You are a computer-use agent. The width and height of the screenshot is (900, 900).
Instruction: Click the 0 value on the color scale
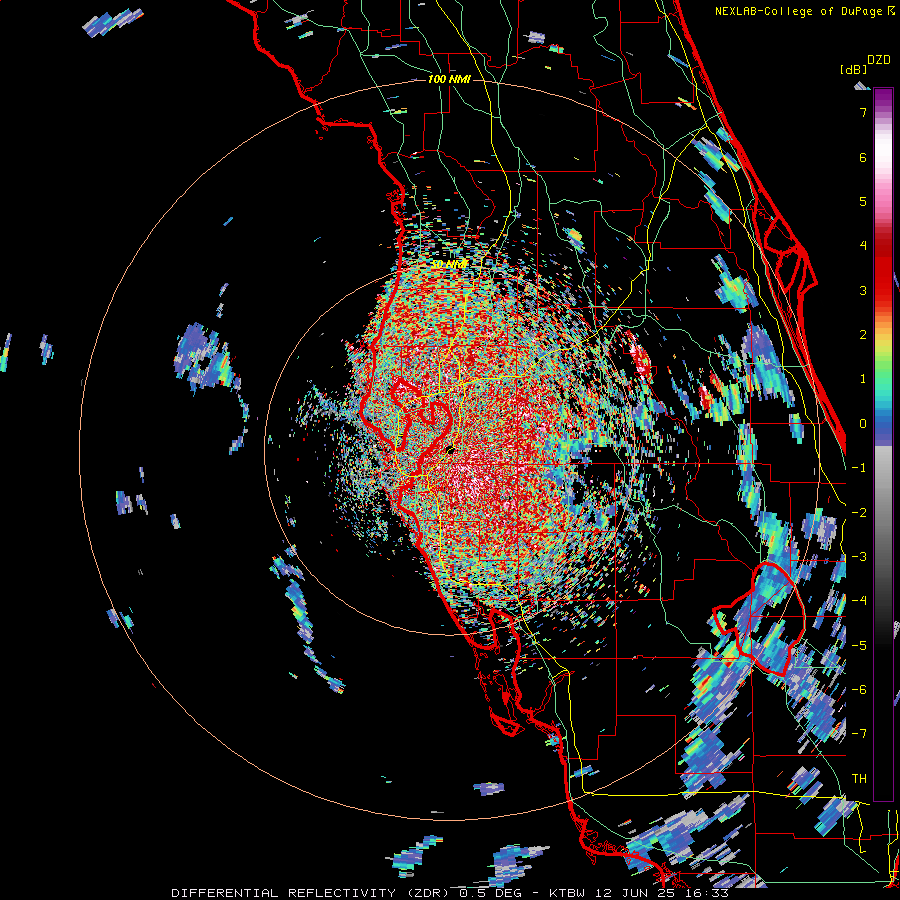(863, 424)
